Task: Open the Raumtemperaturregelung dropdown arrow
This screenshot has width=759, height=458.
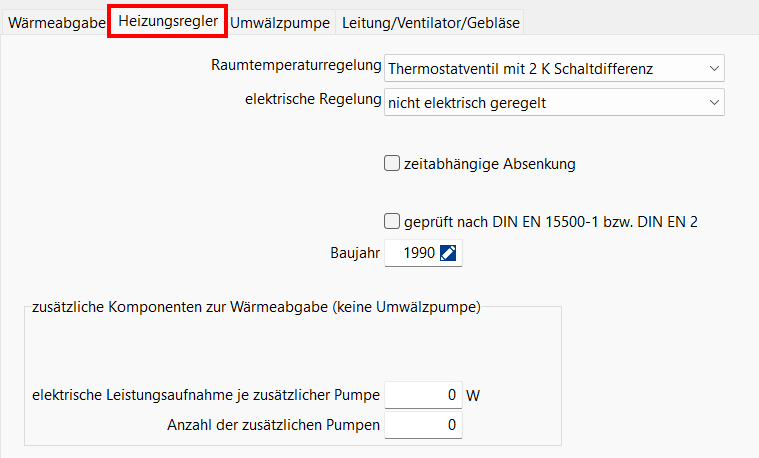Action: (713, 68)
